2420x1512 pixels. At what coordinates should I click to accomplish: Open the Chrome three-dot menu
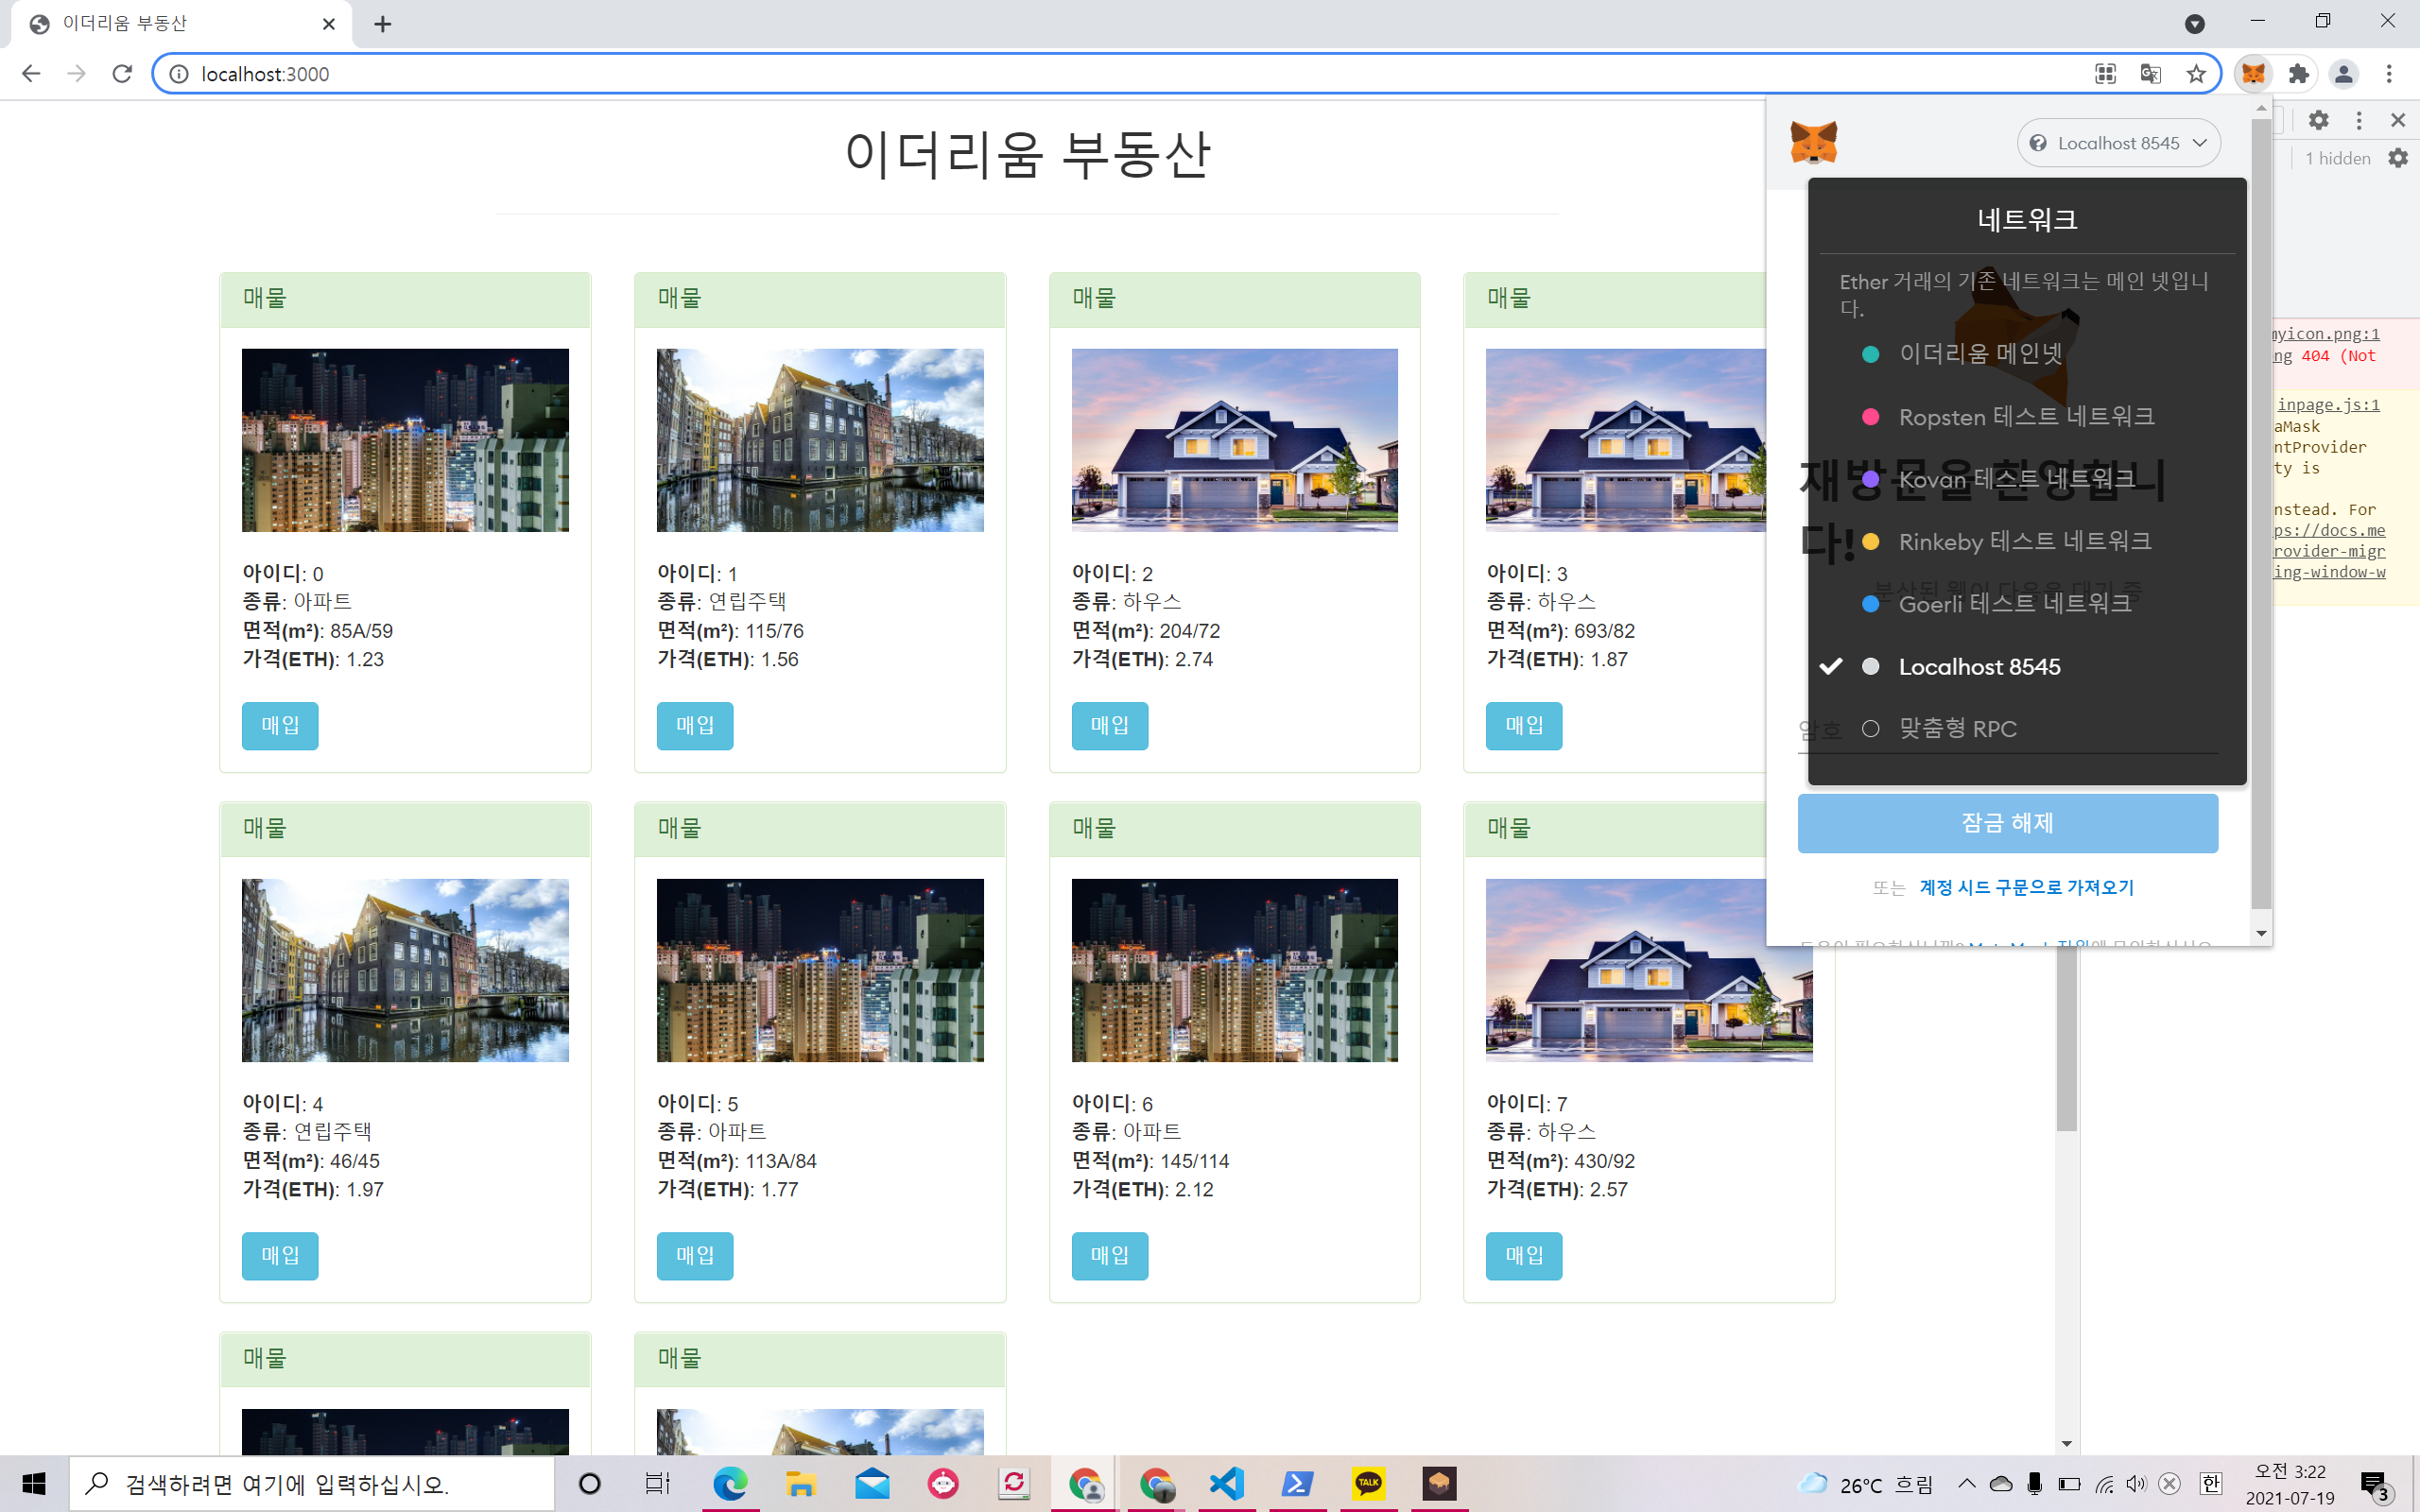pos(2389,74)
